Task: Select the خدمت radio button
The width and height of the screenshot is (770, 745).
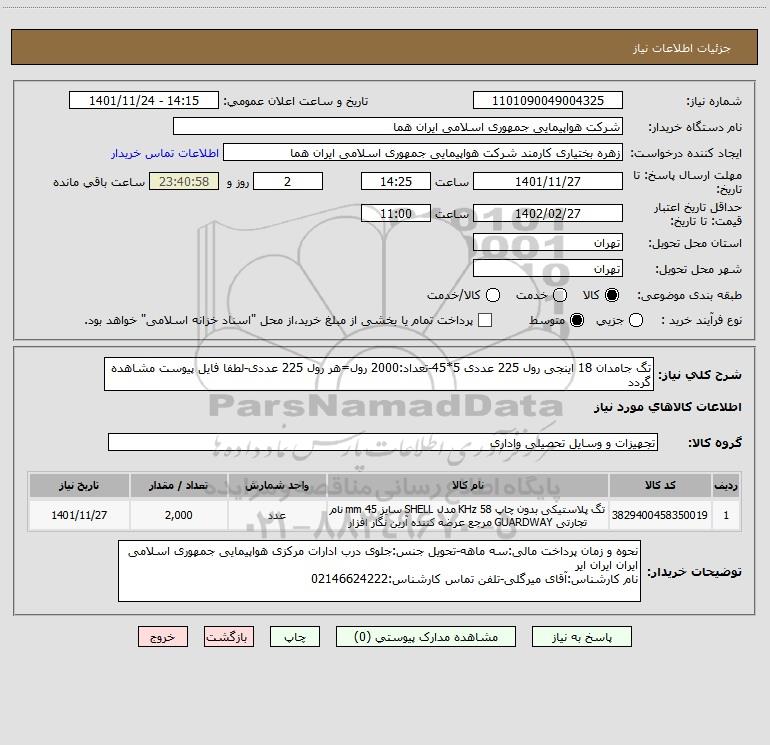Action: [560, 295]
